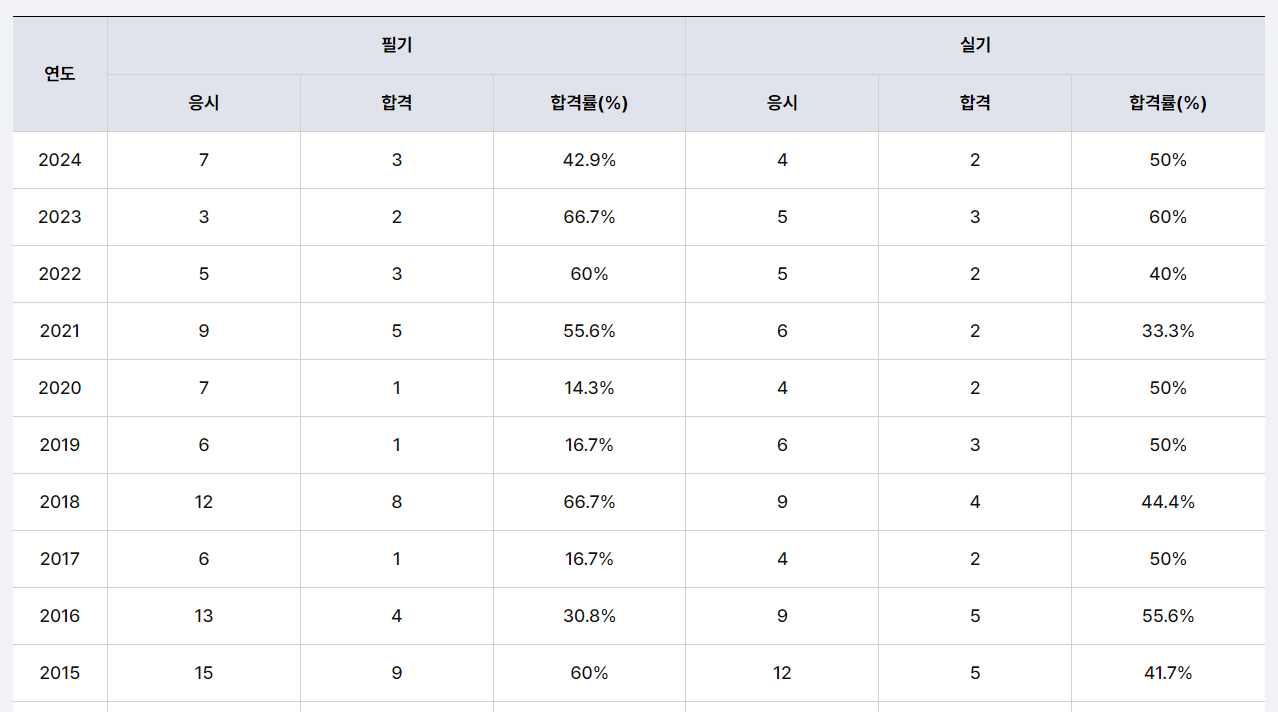The width and height of the screenshot is (1278, 712).
Task: Click 2016 필기 응시 cell showing 13
Action: (x=204, y=616)
